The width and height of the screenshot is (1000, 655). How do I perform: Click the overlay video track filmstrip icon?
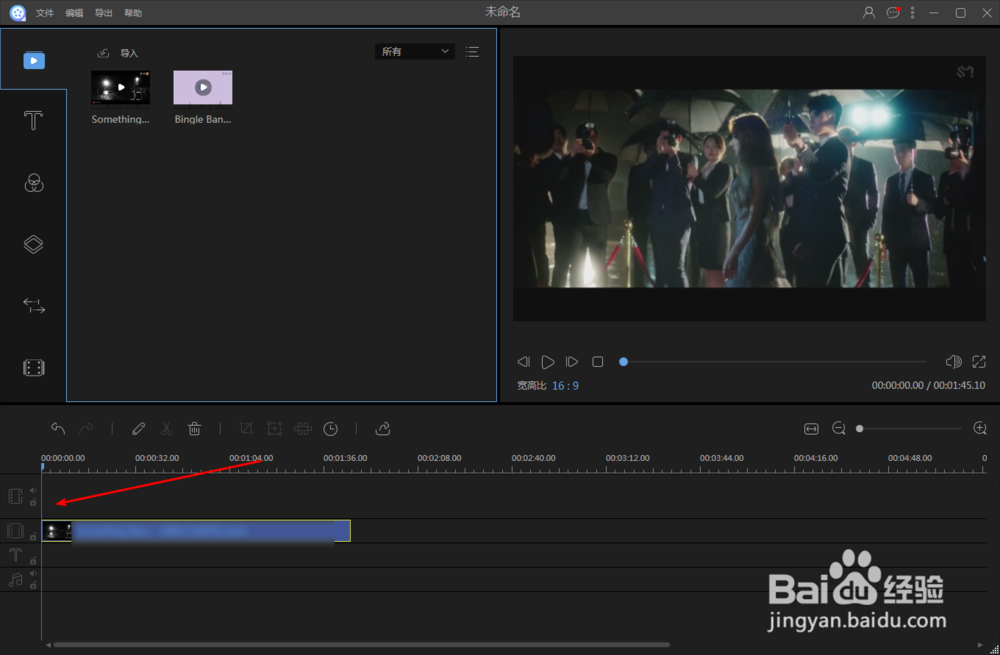pos(15,496)
